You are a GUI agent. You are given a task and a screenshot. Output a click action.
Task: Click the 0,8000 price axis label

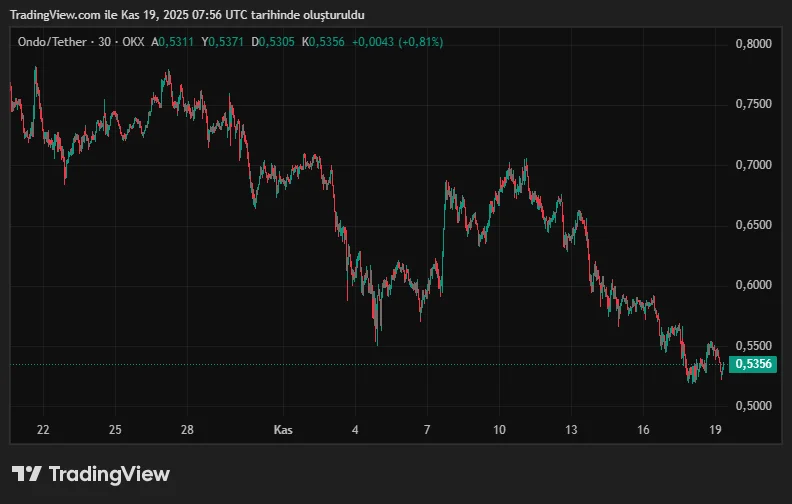point(753,44)
